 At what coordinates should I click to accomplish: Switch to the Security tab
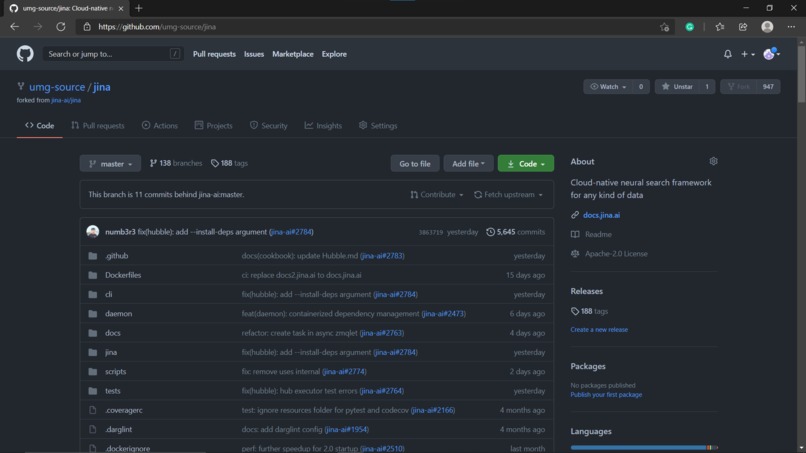click(x=268, y=125)
